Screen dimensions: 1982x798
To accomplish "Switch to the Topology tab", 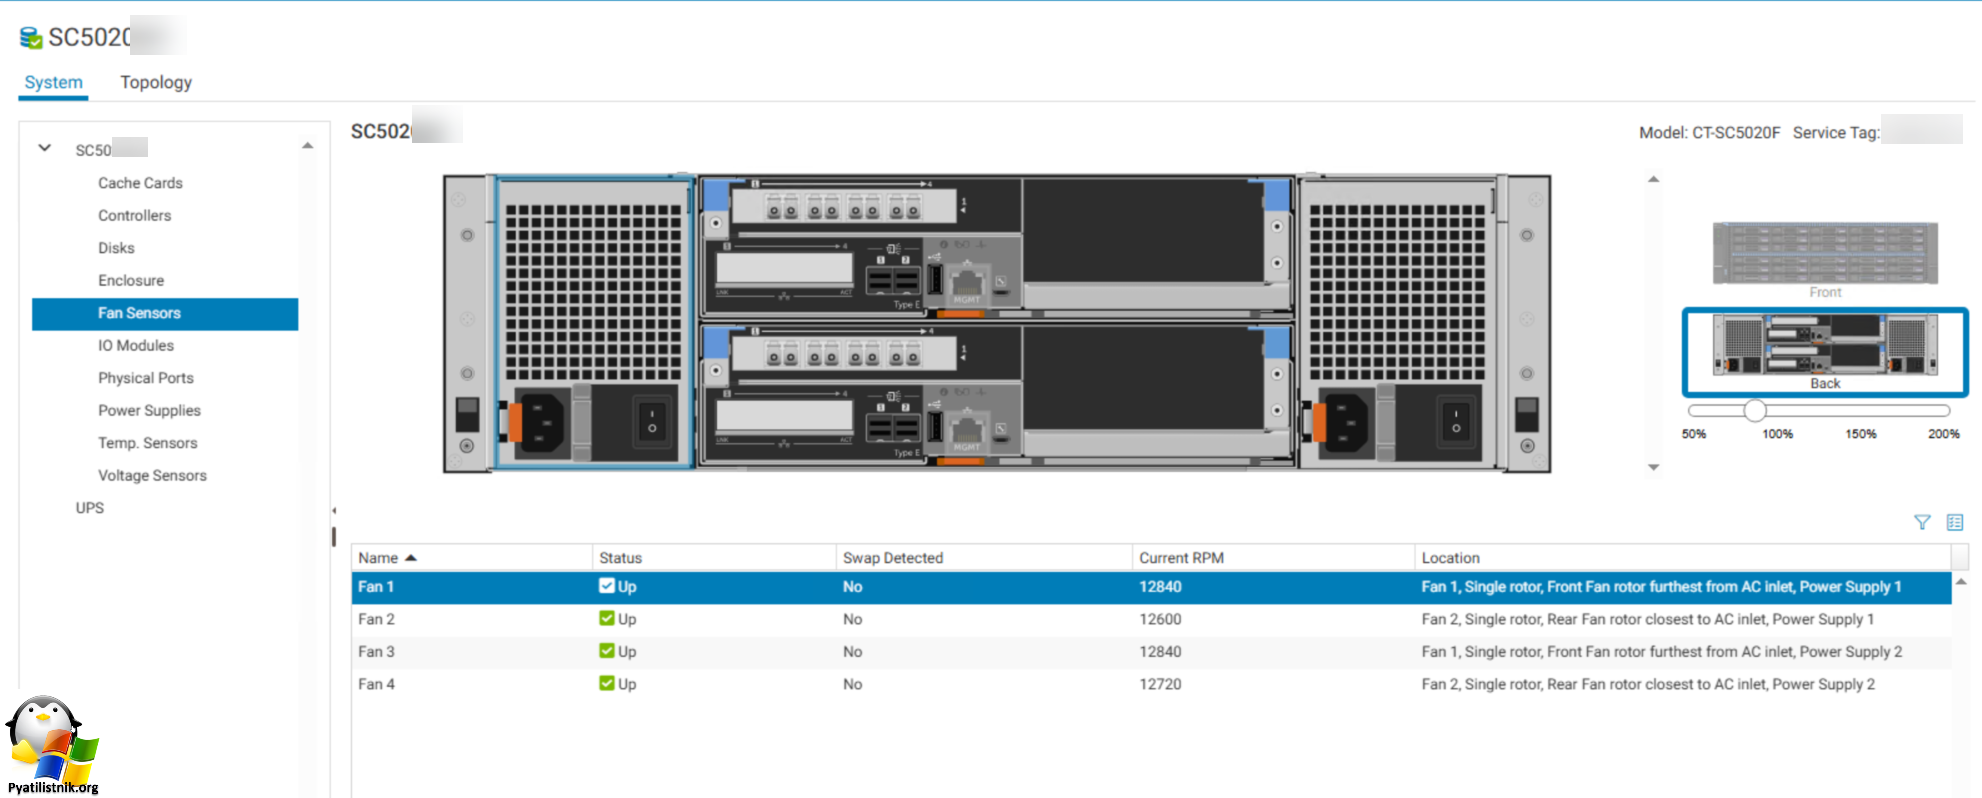I will pyautogui.click(x=156, y=82).
